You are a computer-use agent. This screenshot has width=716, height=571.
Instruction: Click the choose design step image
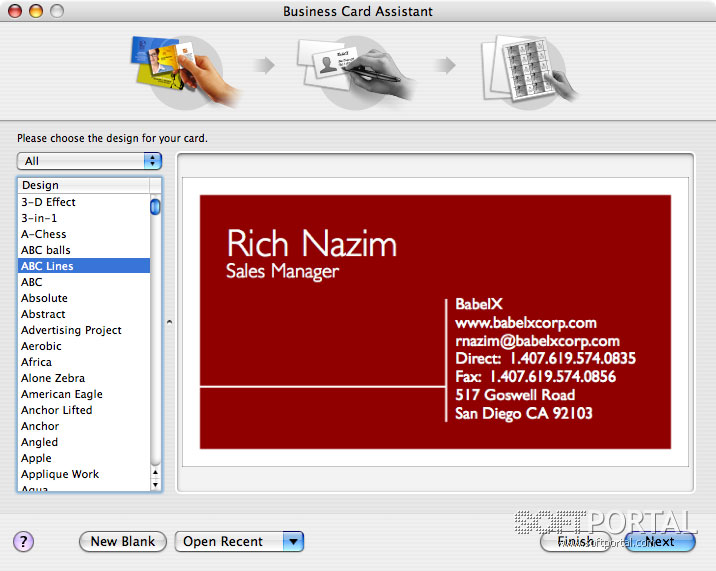pyautogui.click(x=184, y=72)
